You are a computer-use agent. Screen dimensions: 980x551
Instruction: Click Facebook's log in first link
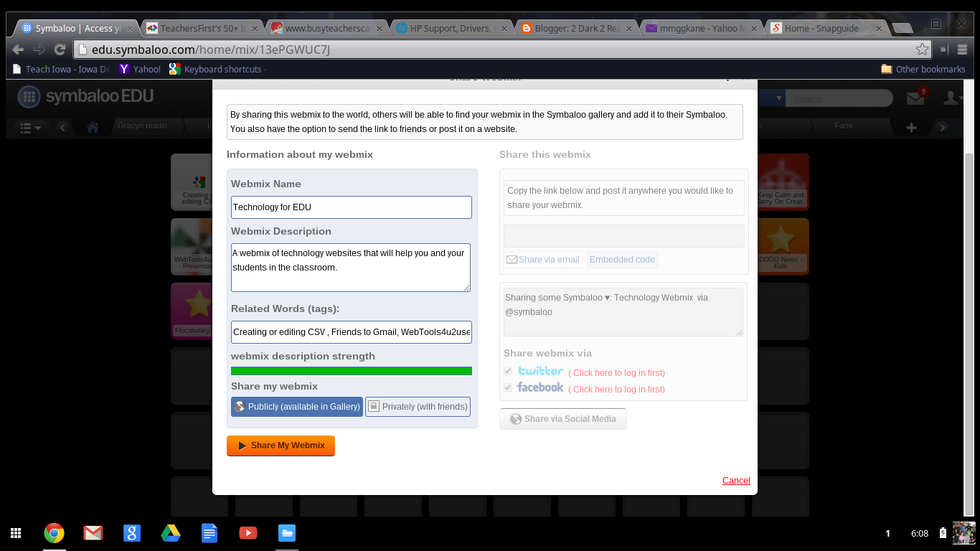[616, 389]
